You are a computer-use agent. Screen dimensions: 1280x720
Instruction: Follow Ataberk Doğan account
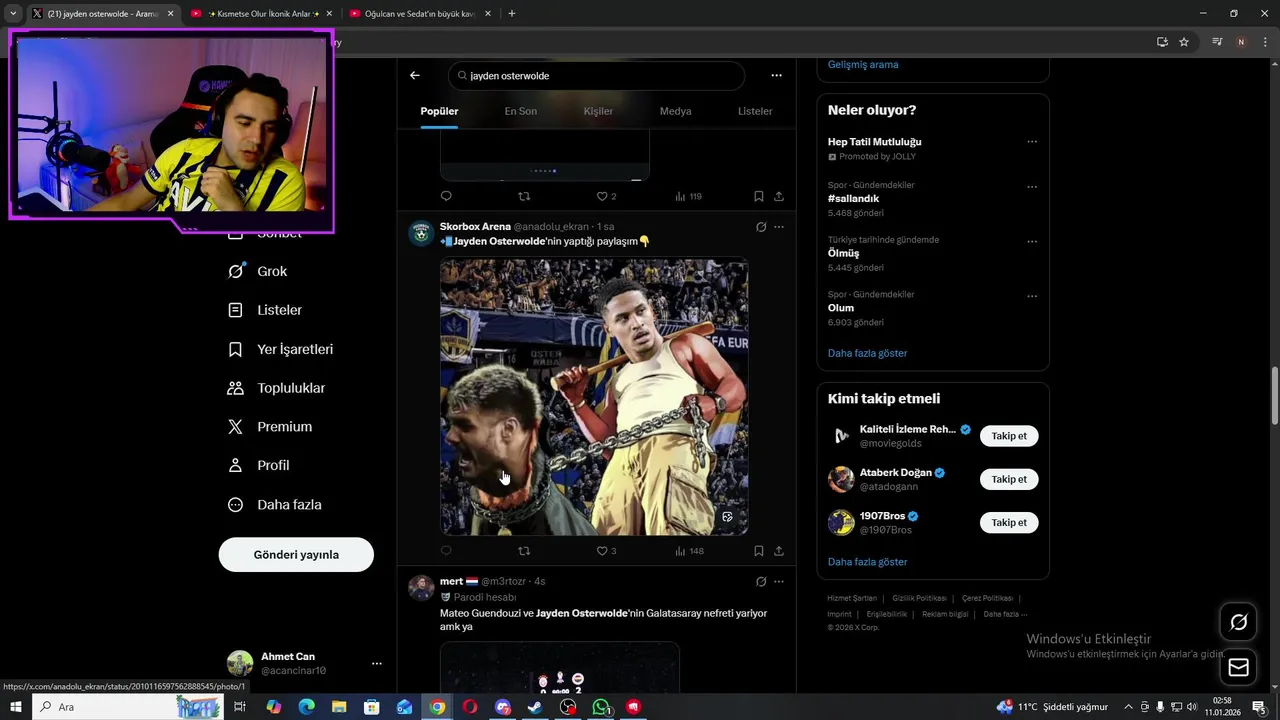coord(1009,479)
